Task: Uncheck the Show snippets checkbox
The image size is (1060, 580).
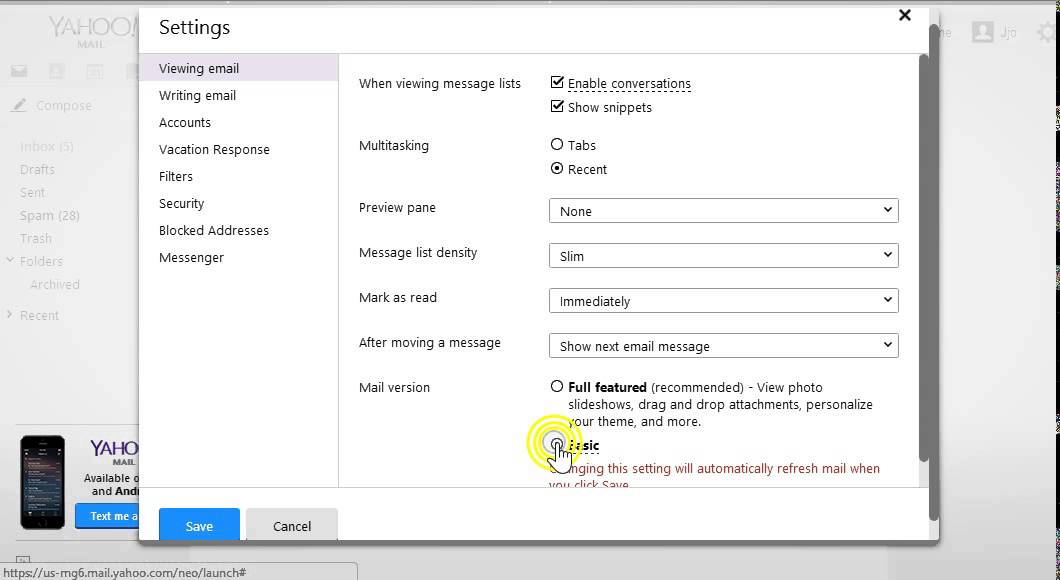Action: click(x=557, y=106)
